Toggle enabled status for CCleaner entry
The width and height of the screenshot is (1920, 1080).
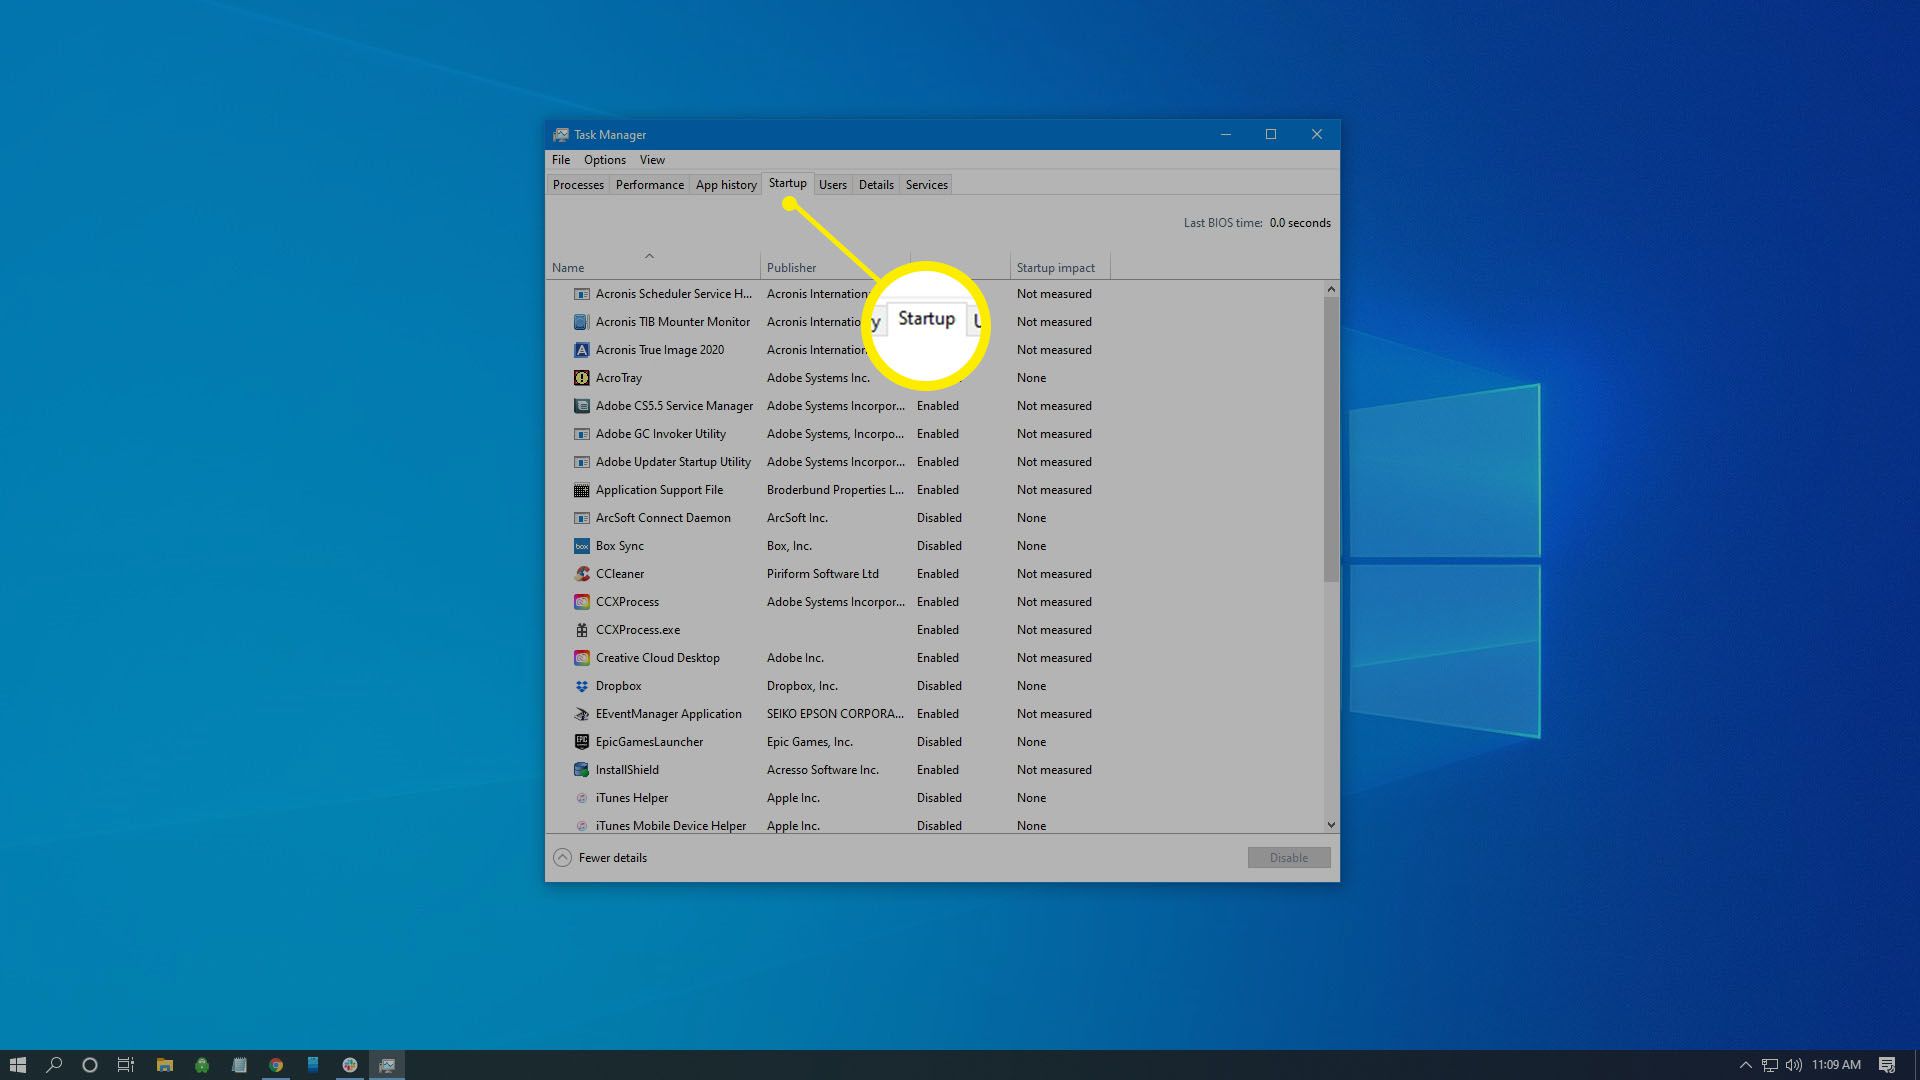(936, 572)
